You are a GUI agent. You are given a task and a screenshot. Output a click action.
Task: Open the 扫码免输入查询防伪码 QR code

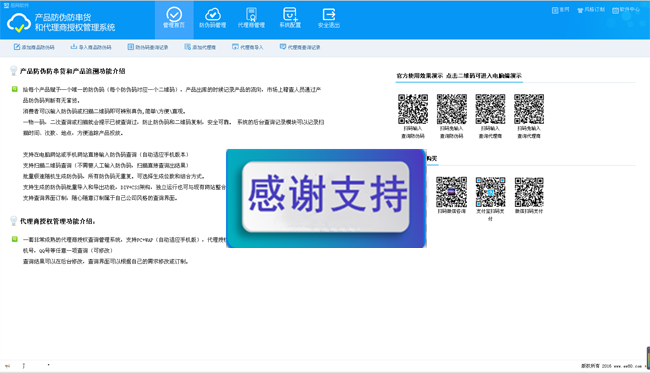click(x=451, y=109)
